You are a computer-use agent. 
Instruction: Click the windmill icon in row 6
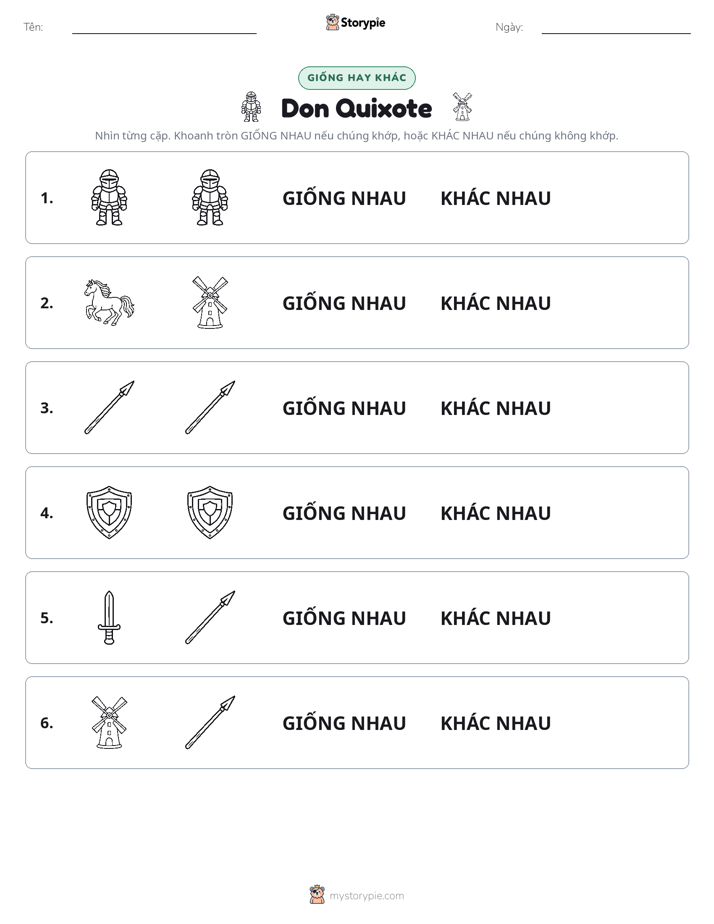tap(109, 722)
